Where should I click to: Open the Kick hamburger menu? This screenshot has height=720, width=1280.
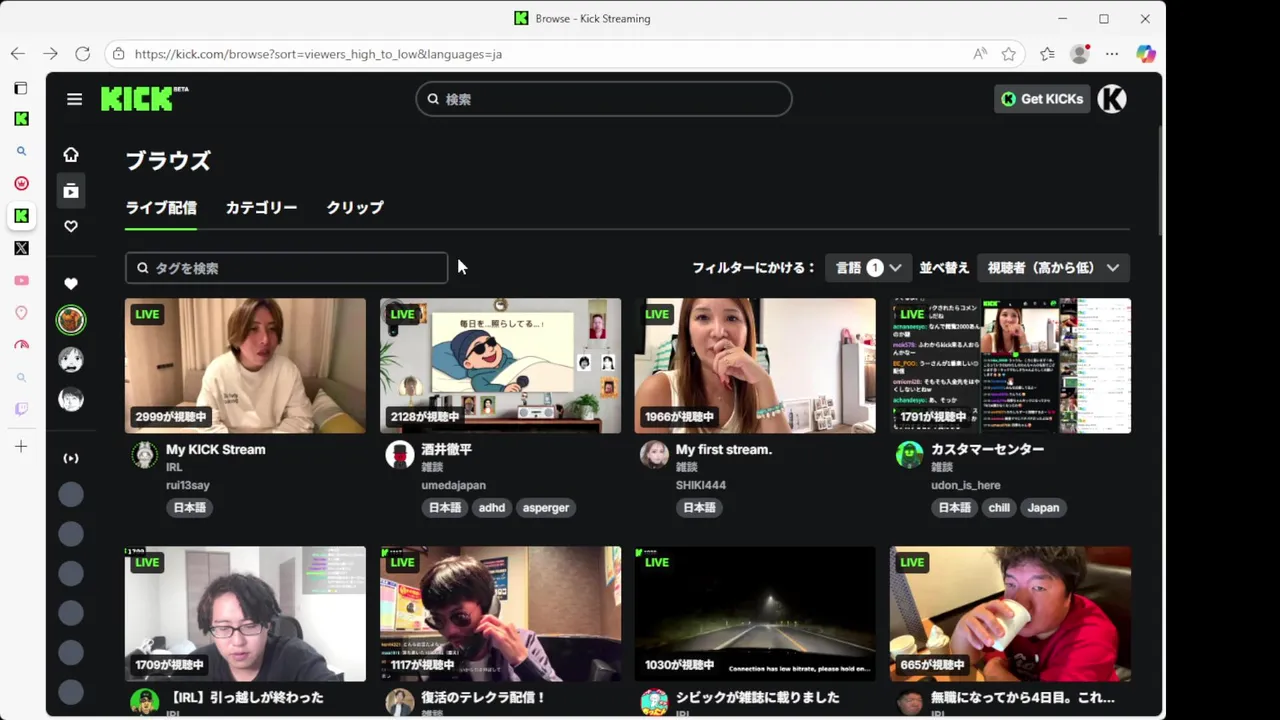[x=74, y=99]
